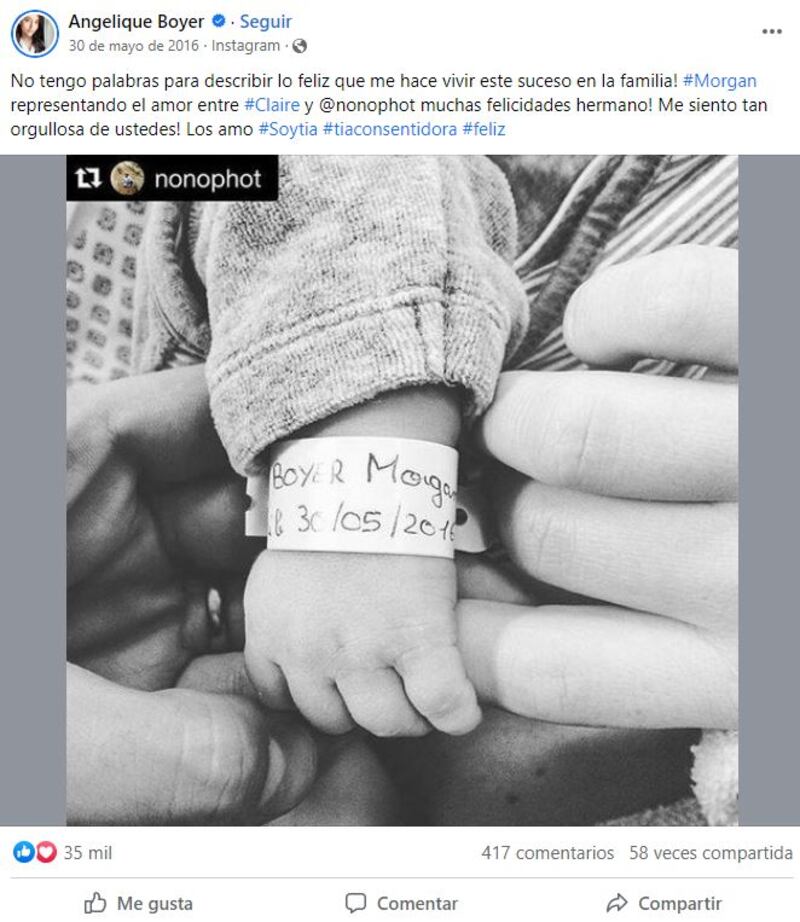800x922 pixels.
Task: Click Angelique Boyer's profile picture
Action: click(x=35, y=33)
